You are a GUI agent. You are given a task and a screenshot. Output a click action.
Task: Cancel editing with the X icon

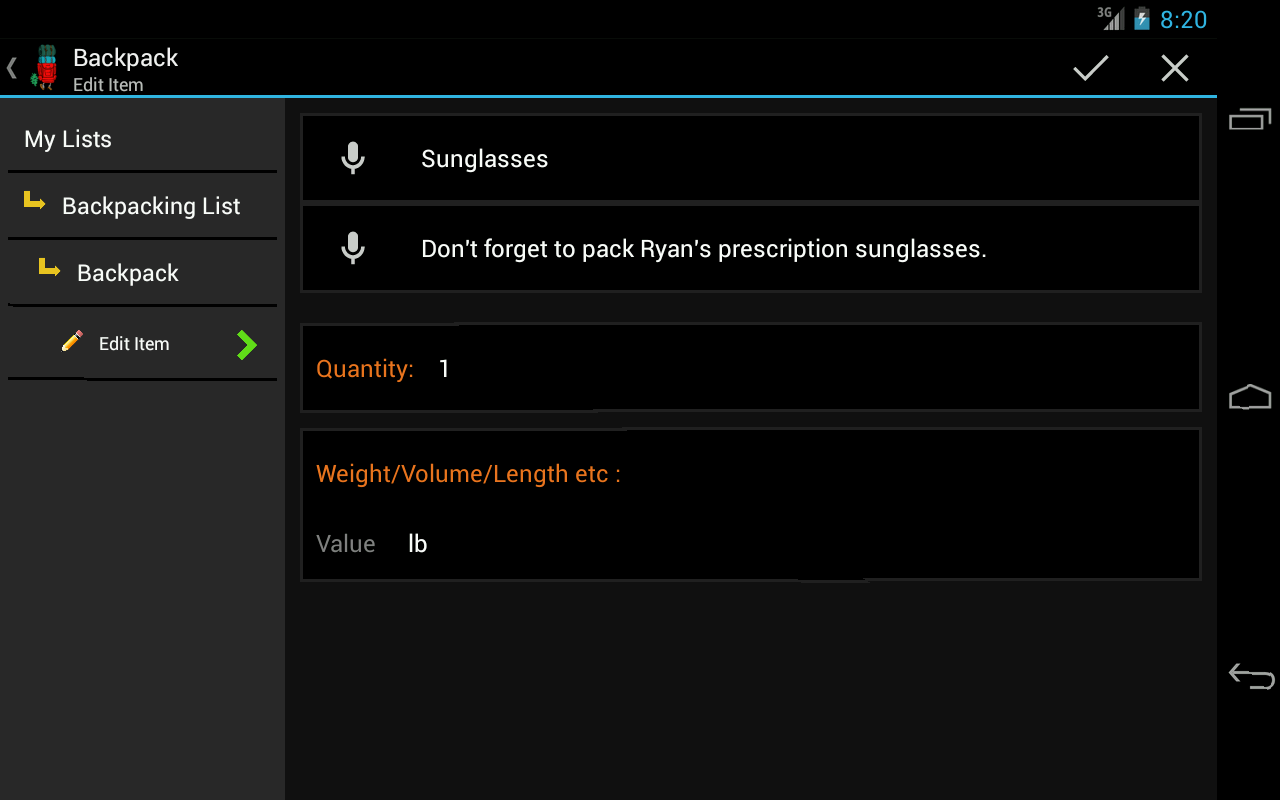tap(1174, 68)
